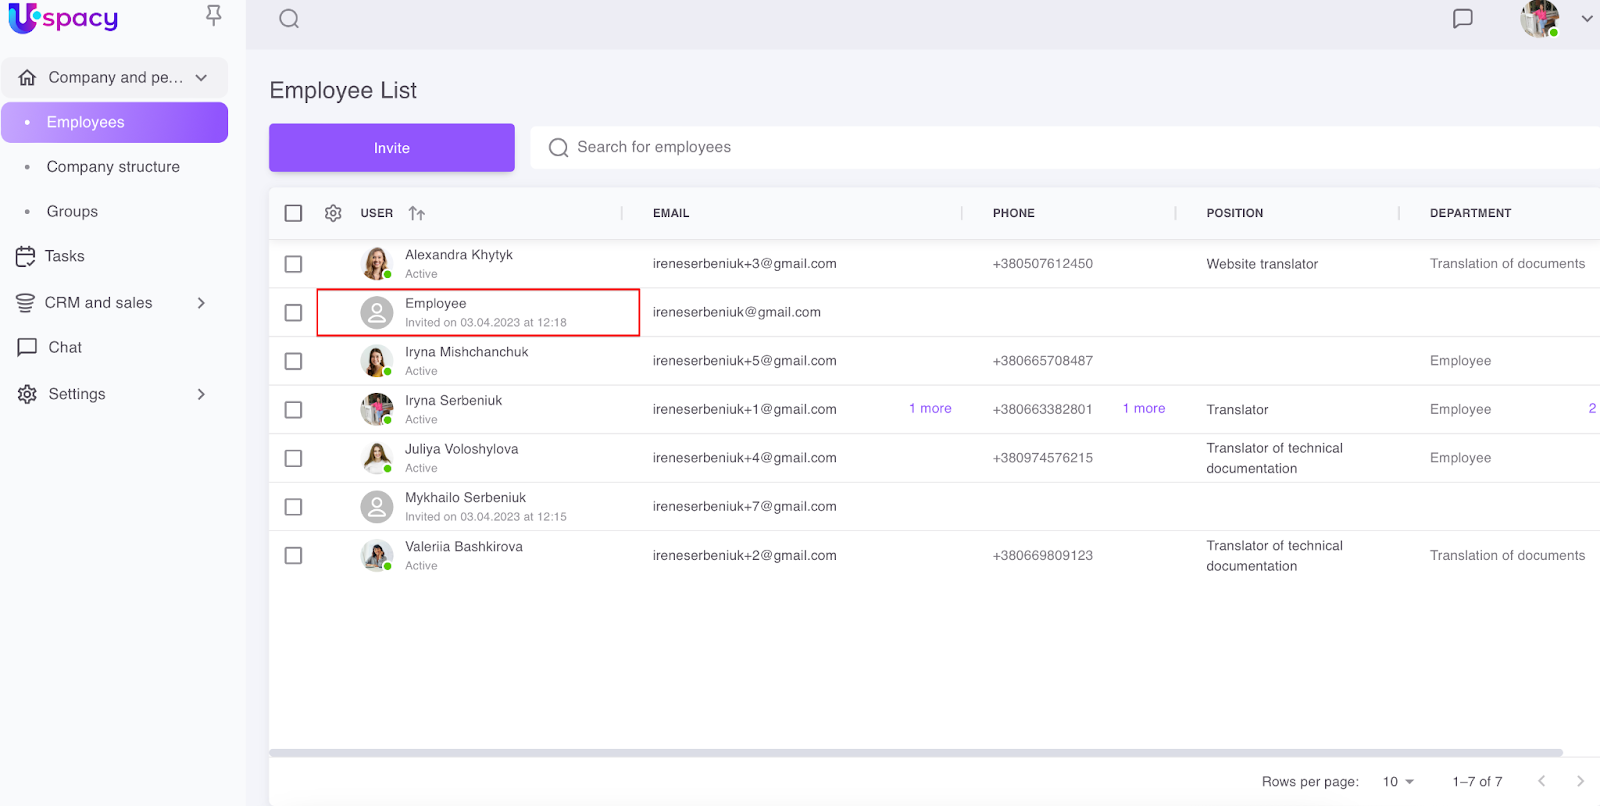Collapse the Company and people section
This screenshot has width=1600, height=806.
[201, 78]
